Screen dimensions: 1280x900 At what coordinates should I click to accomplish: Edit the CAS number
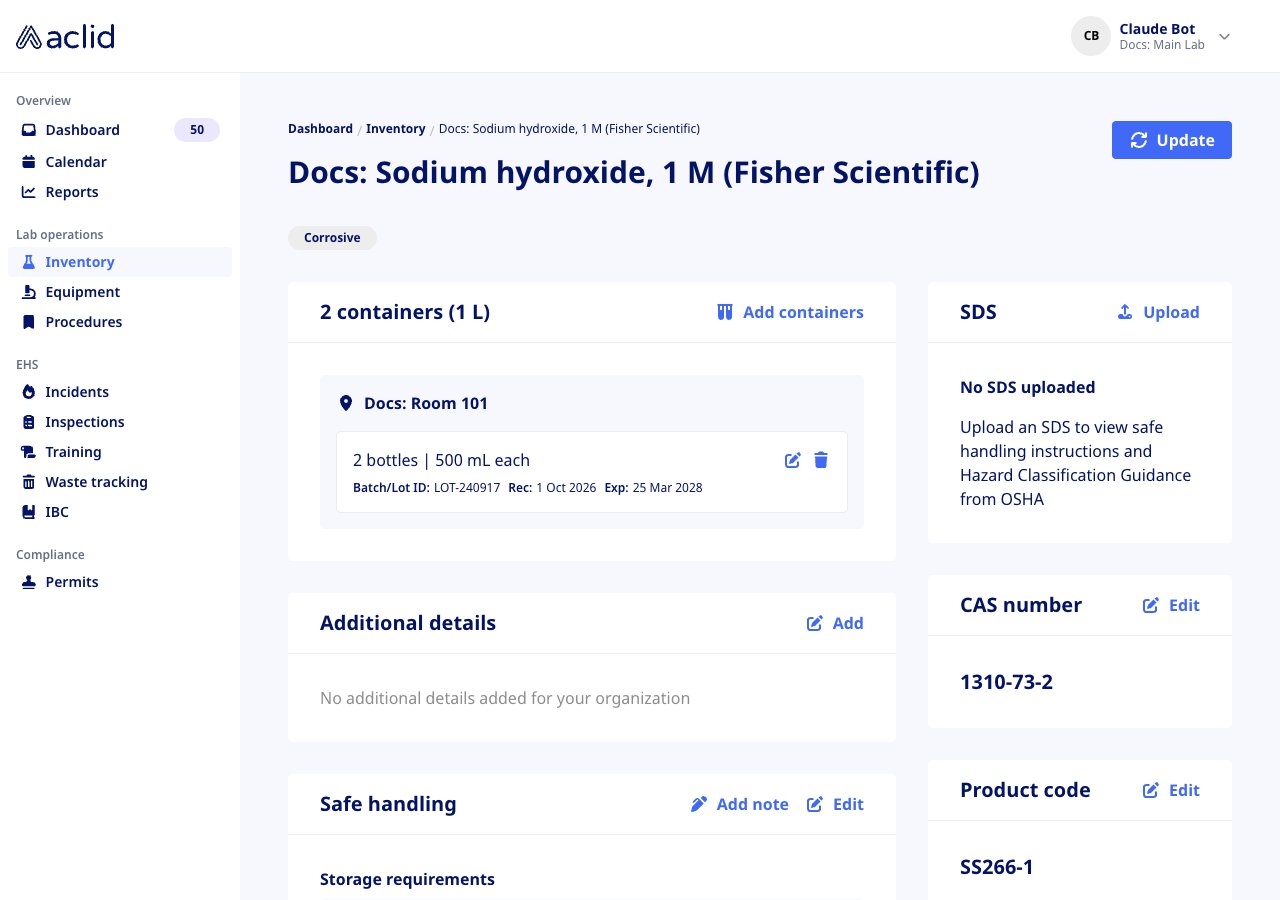pos(1171,605)
